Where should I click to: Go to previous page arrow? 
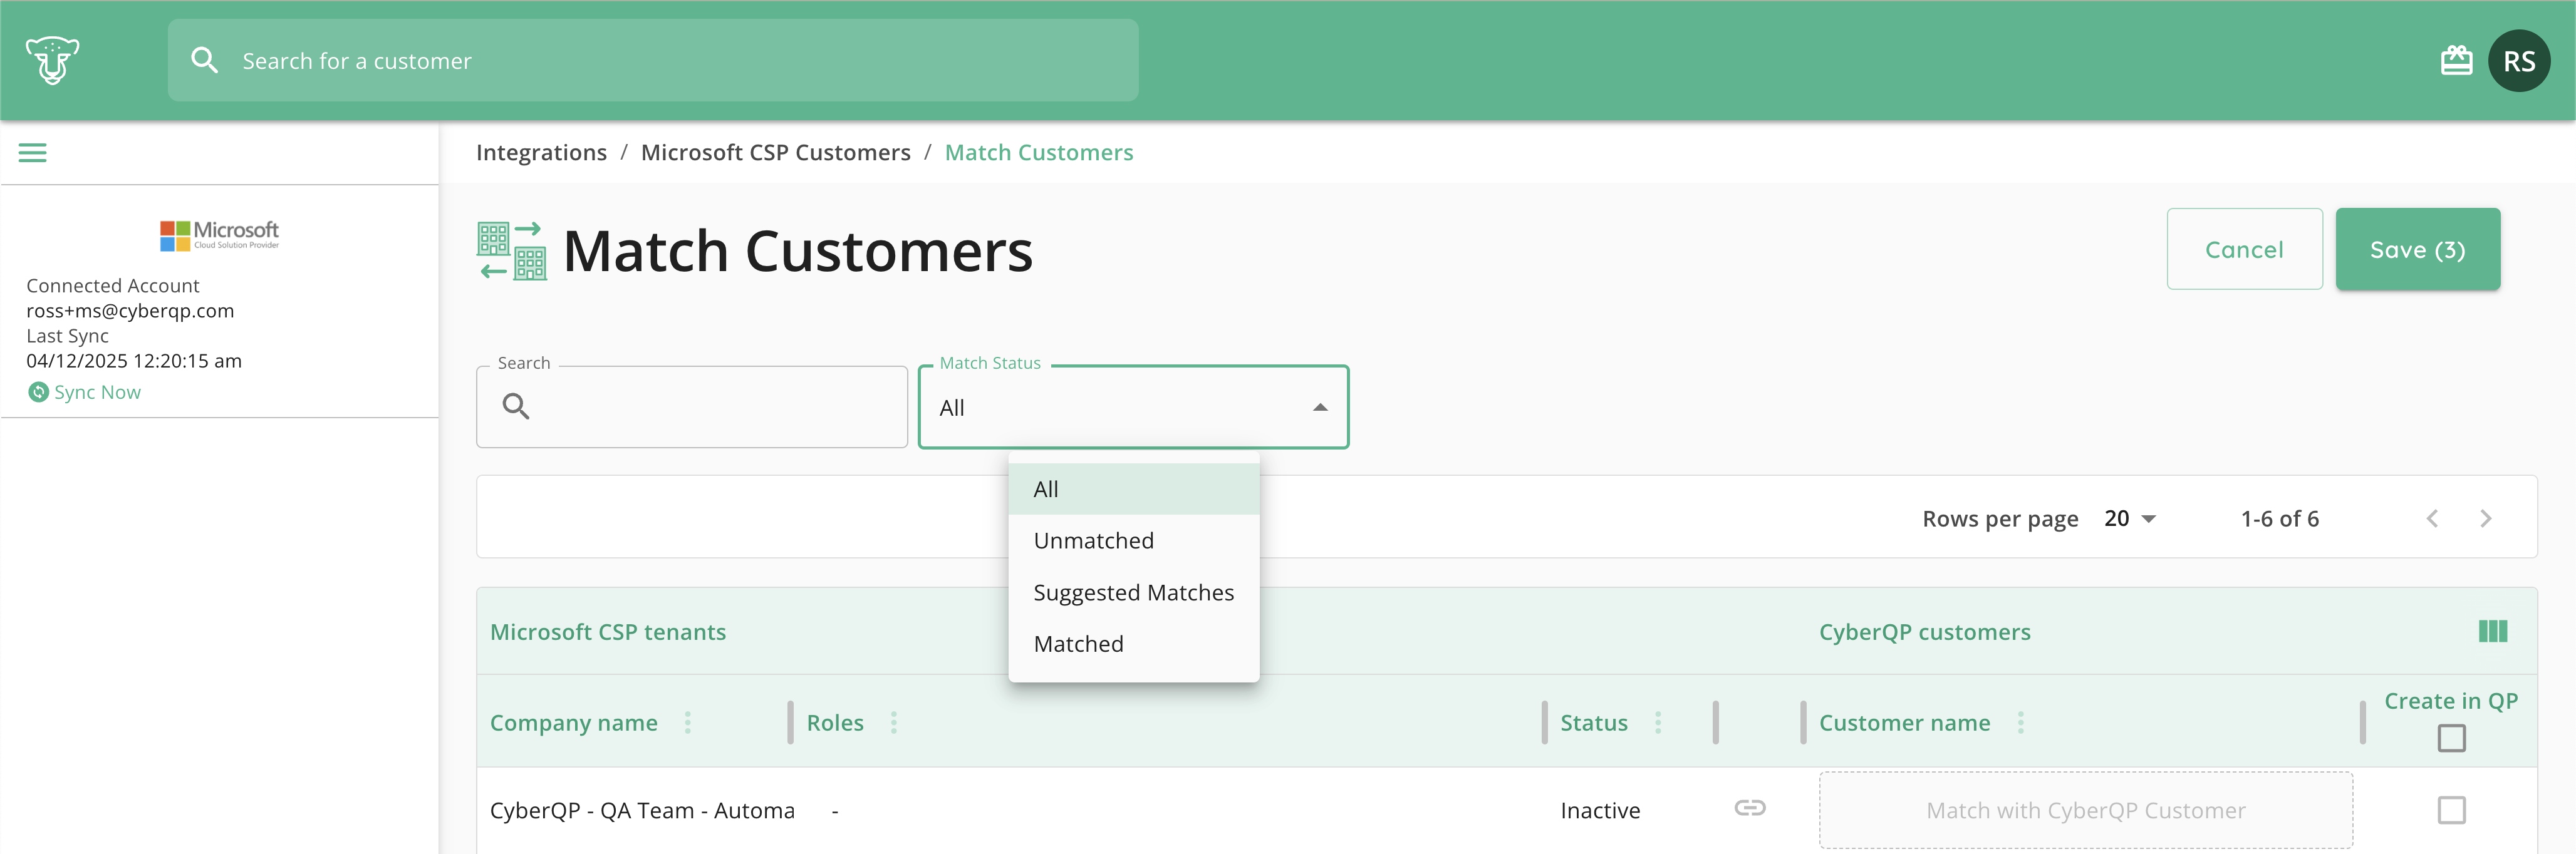(x=2432, y=518)
